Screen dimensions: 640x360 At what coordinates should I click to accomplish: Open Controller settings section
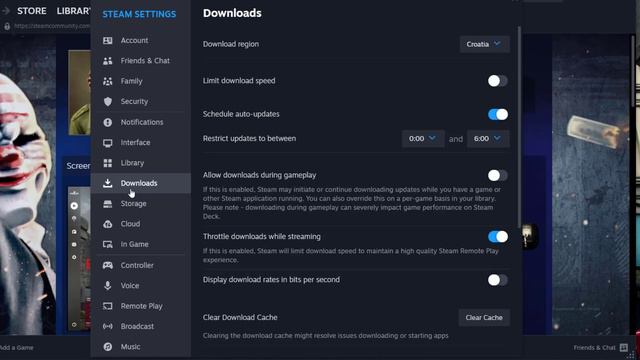pos(141,265)
